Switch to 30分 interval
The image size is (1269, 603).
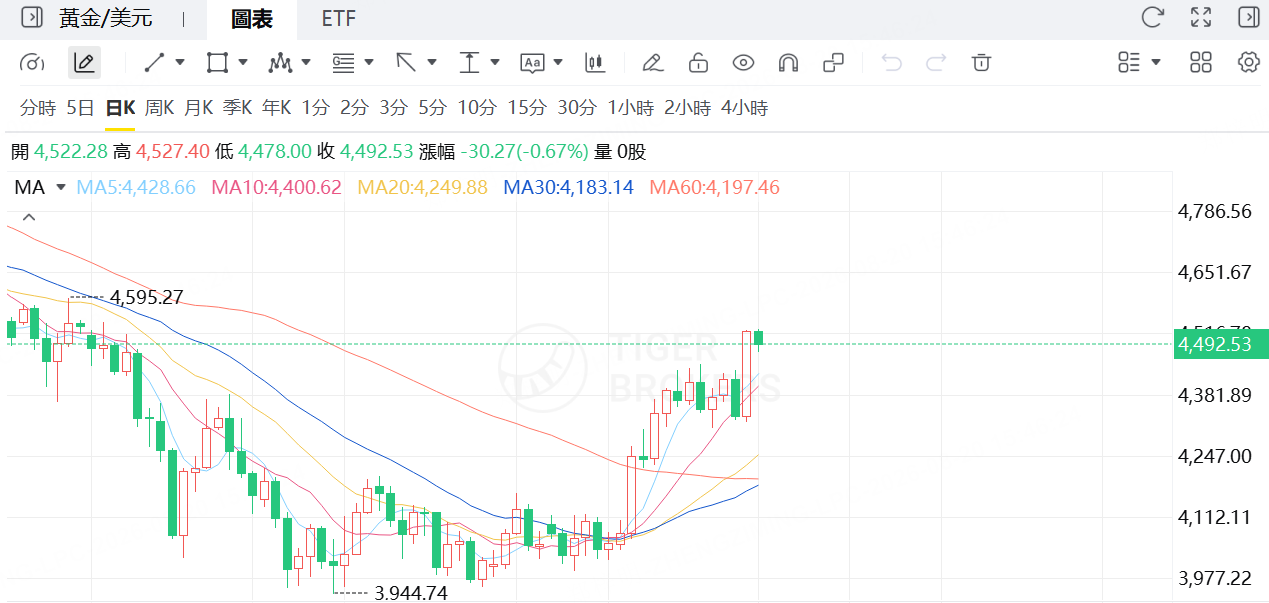[x=577, y=108]
